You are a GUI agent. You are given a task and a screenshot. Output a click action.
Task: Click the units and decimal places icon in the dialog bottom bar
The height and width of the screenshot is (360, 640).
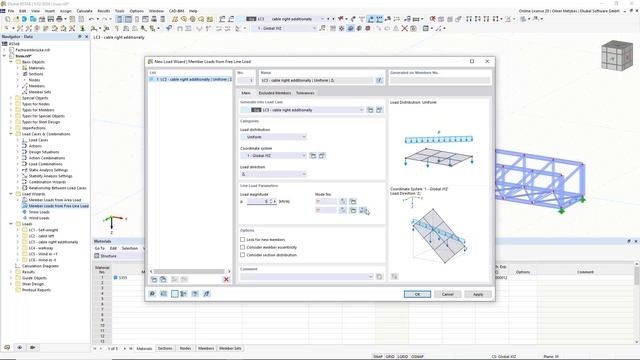click(x=164, y=294)
